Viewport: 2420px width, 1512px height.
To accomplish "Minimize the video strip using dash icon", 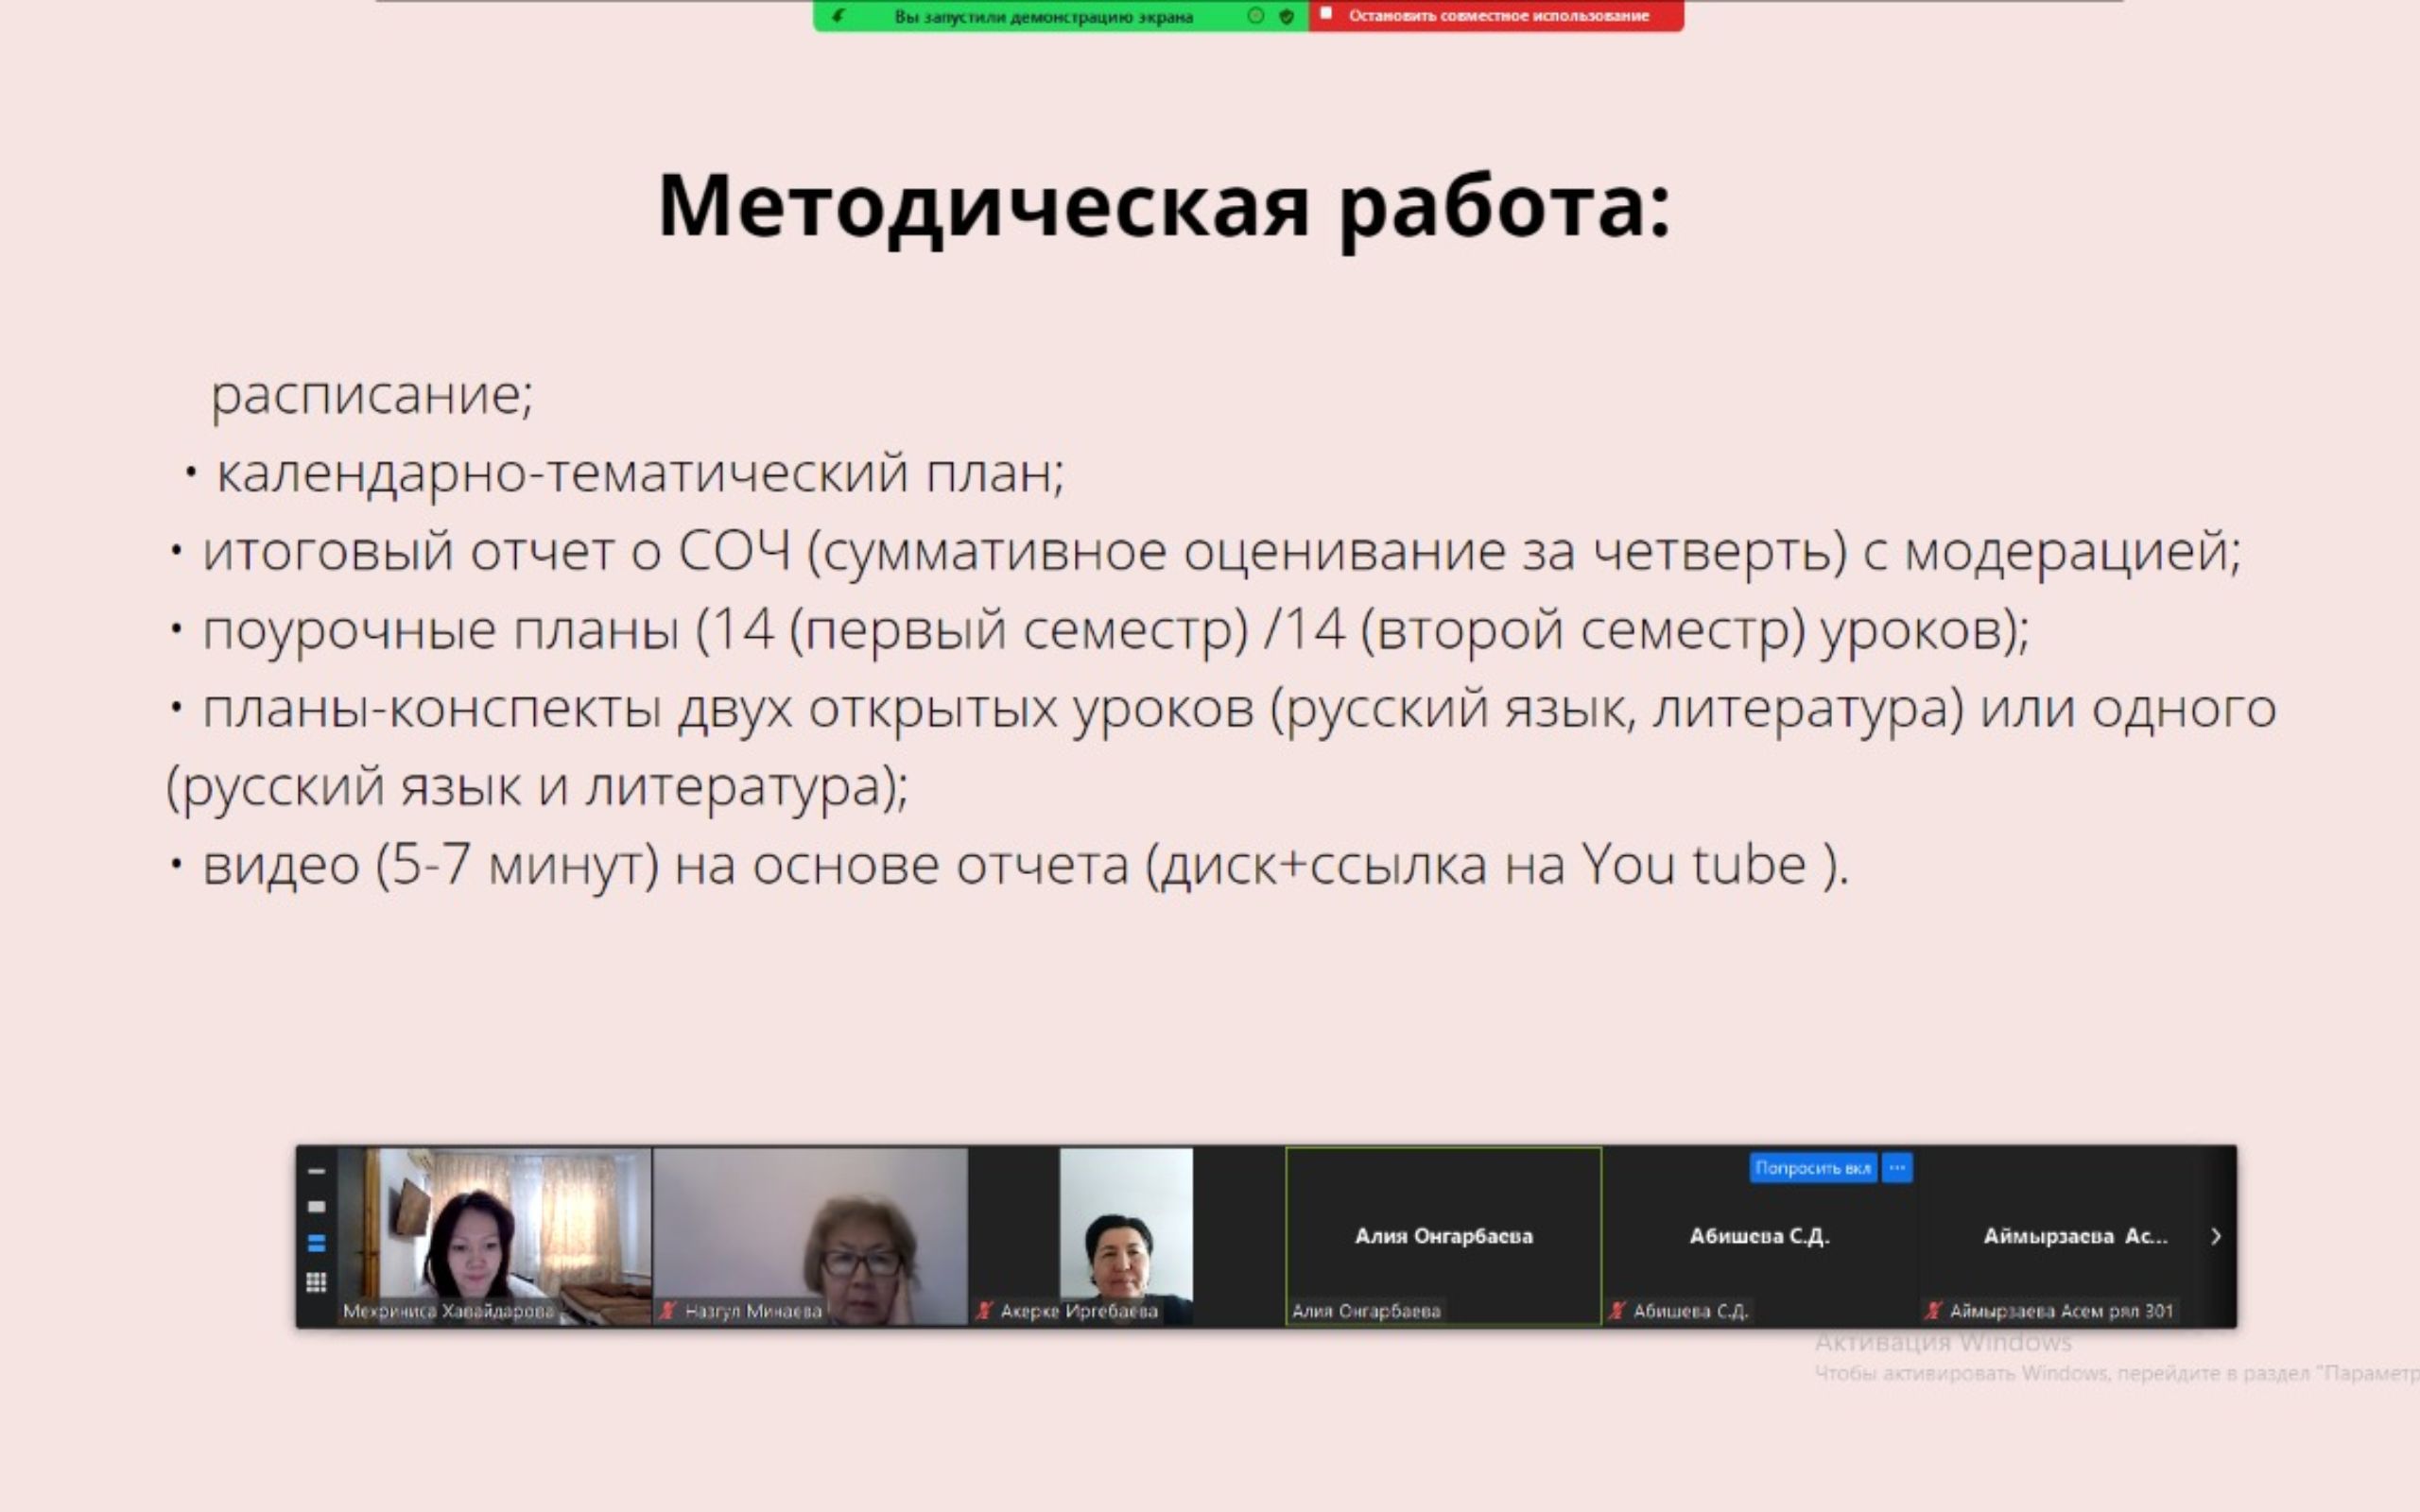I will 316,1170.
